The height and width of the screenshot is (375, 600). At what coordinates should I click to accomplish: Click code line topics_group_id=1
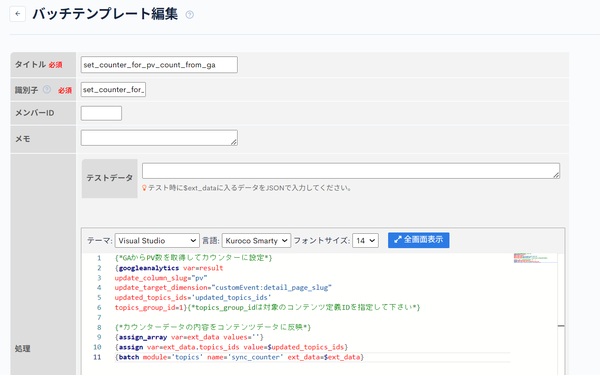[x=267, y=307]
